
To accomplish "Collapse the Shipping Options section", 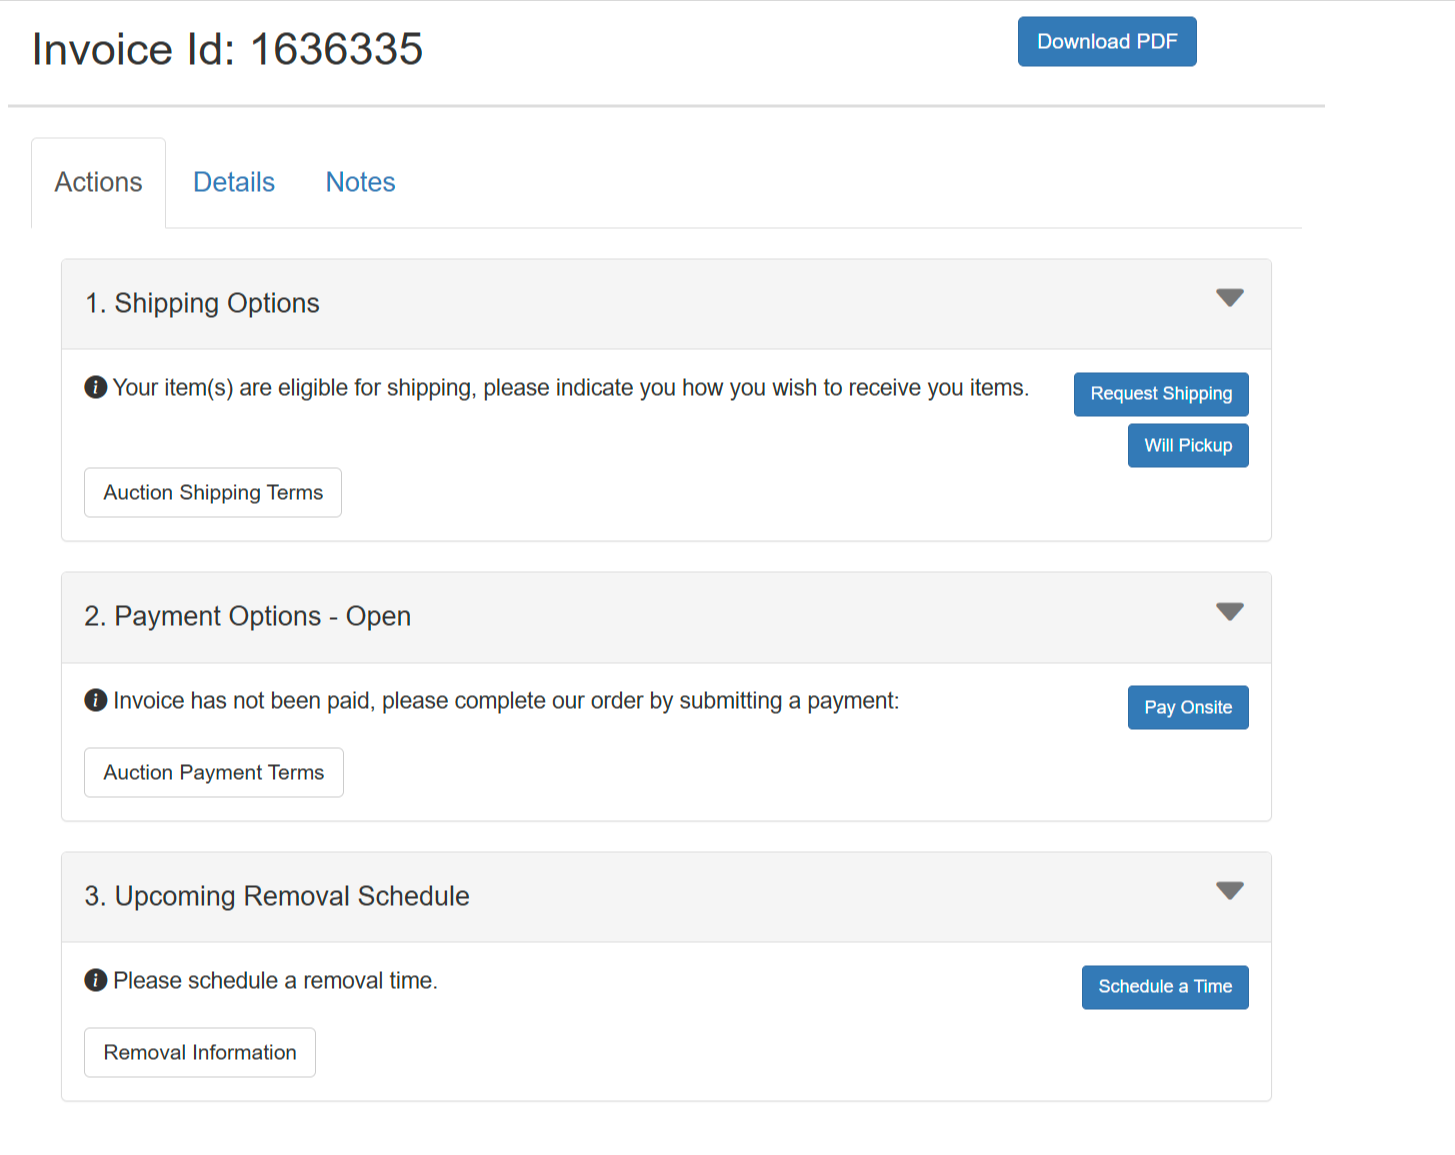I will click(1229, 297).
